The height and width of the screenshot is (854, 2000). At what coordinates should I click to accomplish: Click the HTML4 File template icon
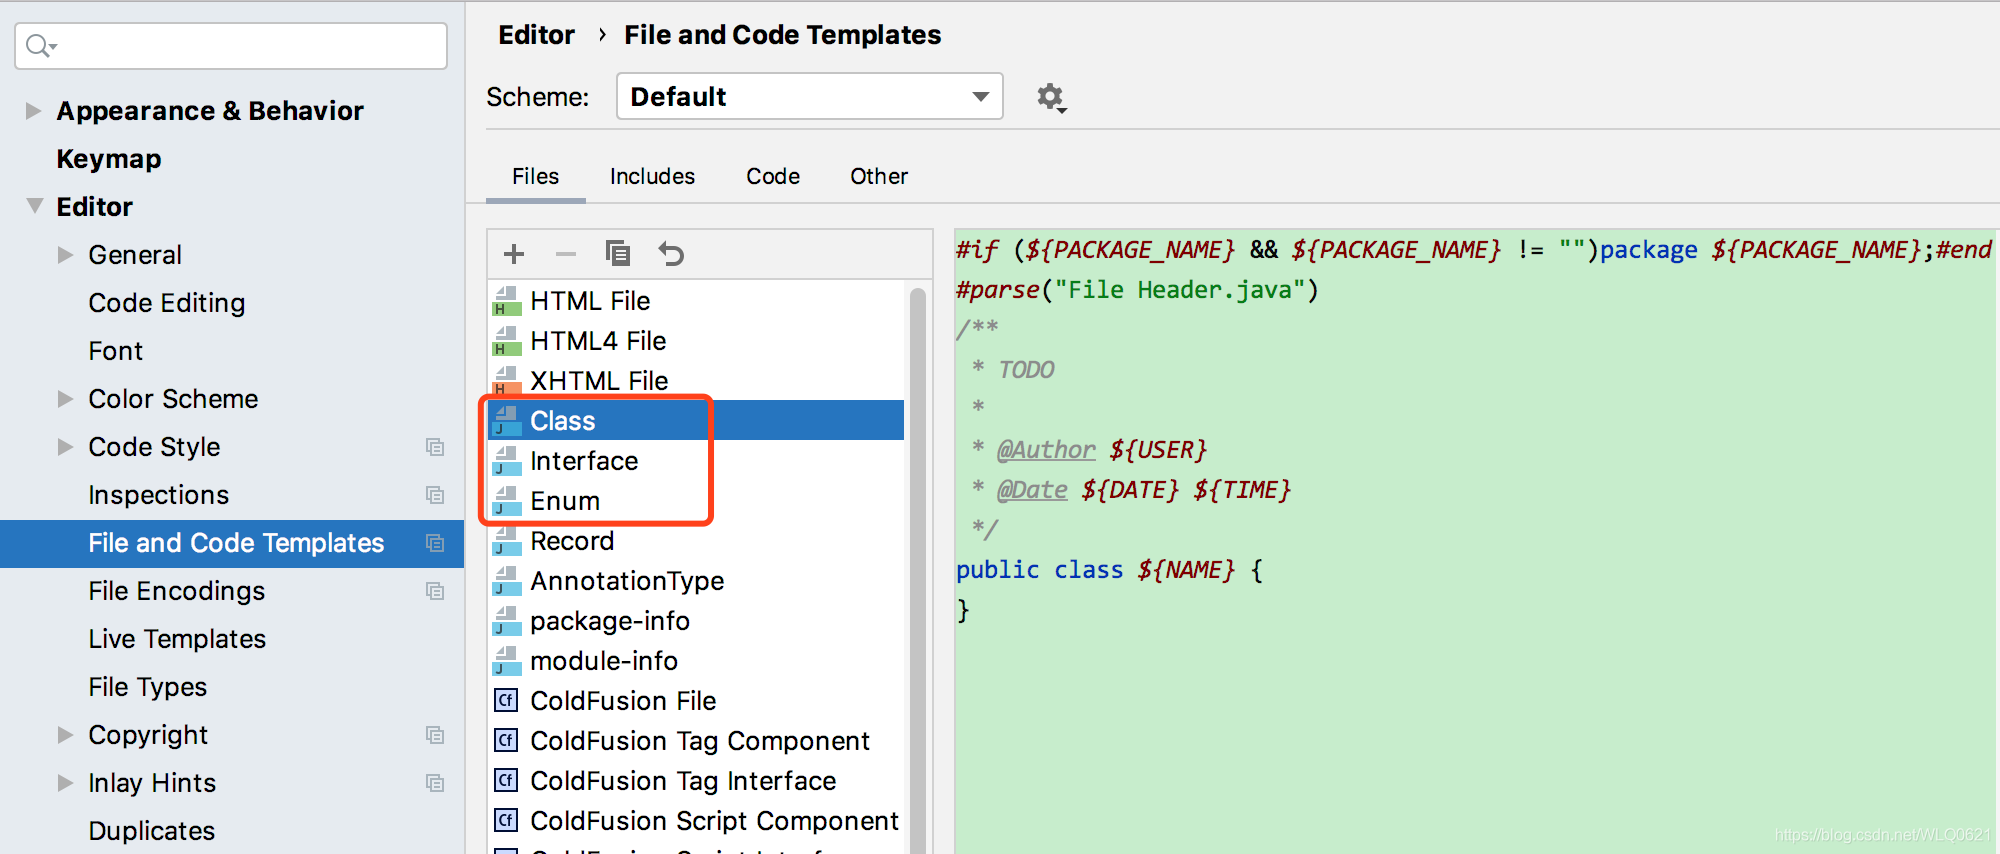tap(507, 341)
